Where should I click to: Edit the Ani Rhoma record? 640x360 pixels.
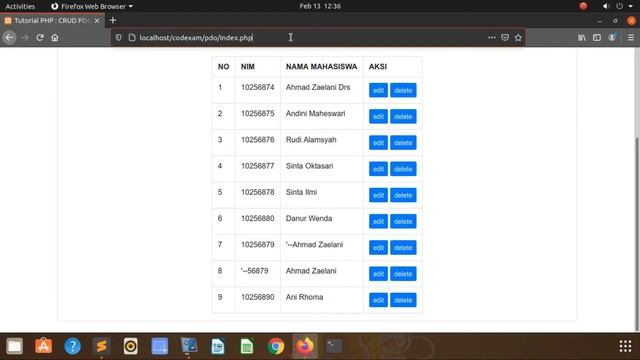coord(378,300)
